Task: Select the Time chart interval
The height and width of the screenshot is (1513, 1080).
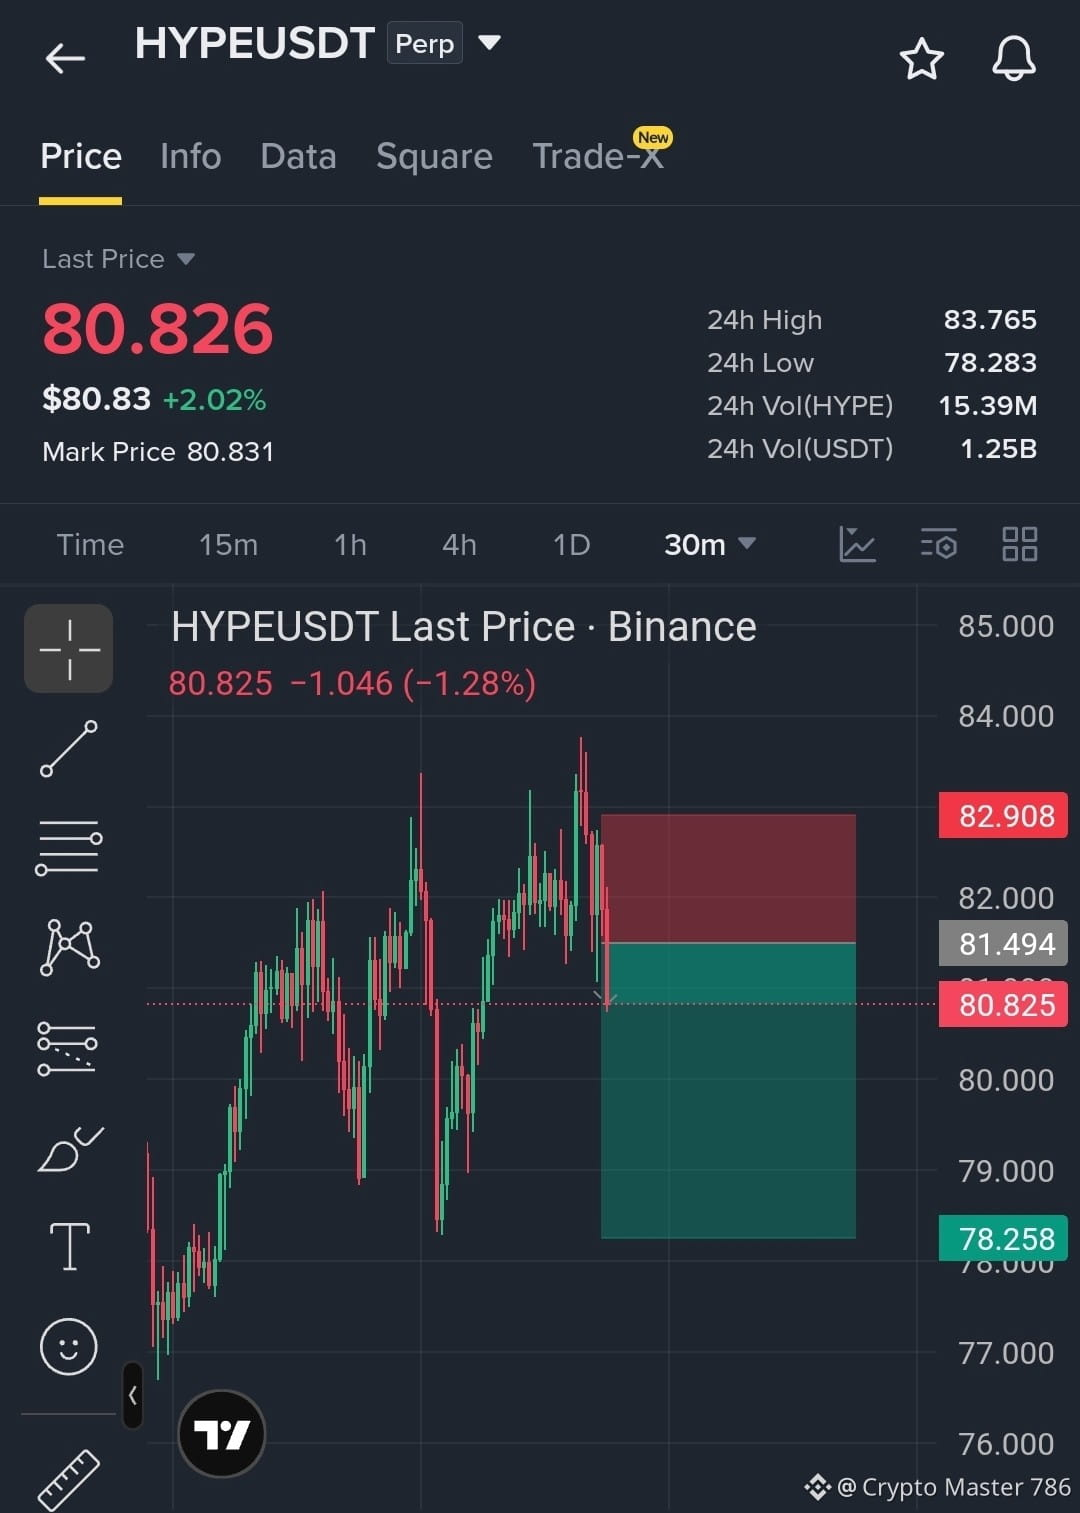Action: tap(90, 545)
